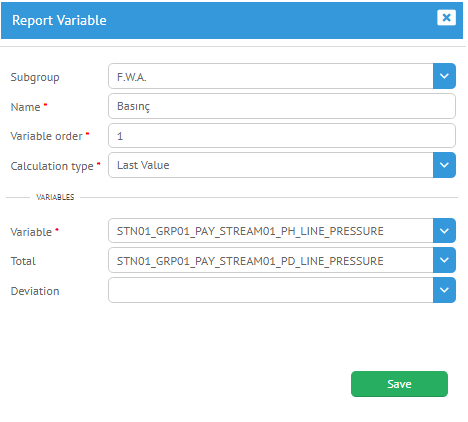Viewport: 468px width, 422px height.
Task: Click the VARIABLES section header
Action: 55,197
